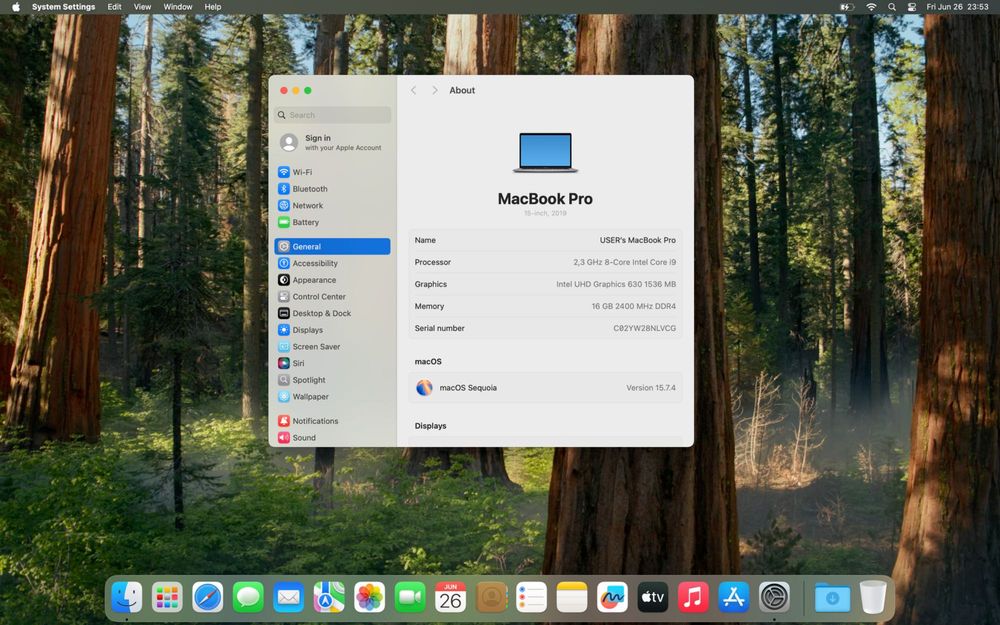Open Apple TV from the Dock
The width and height of the screenshot is (1000, 625).
pos(652,598)
